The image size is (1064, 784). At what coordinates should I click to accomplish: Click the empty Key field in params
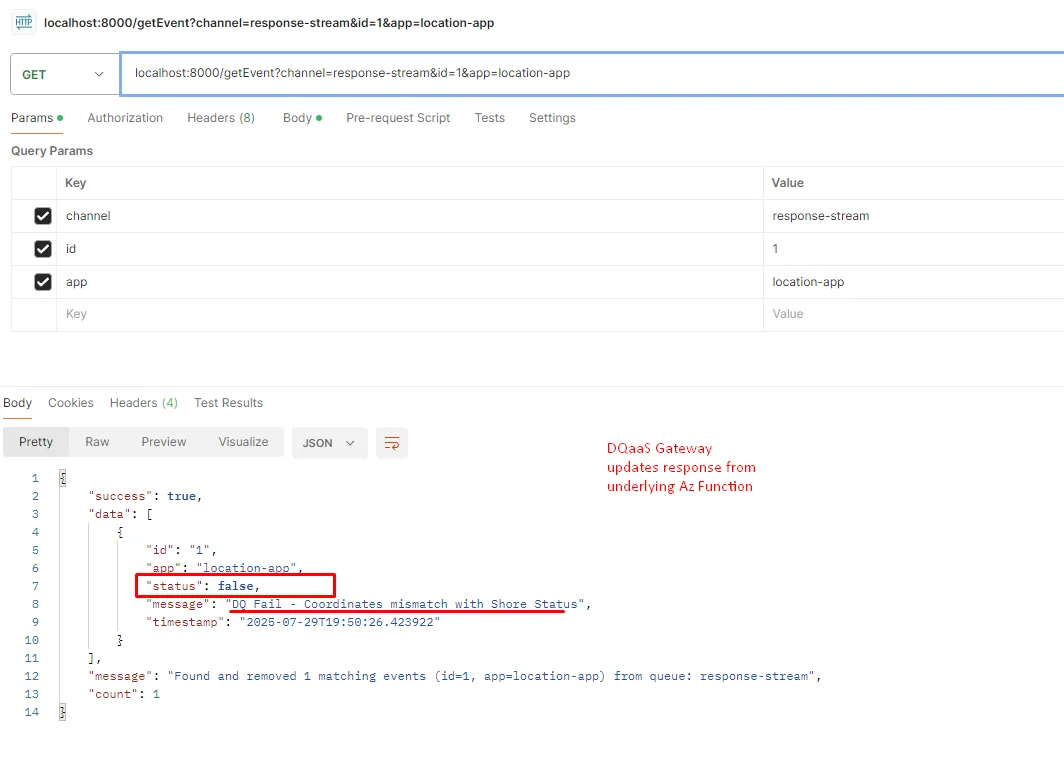[x=400, y=314]
